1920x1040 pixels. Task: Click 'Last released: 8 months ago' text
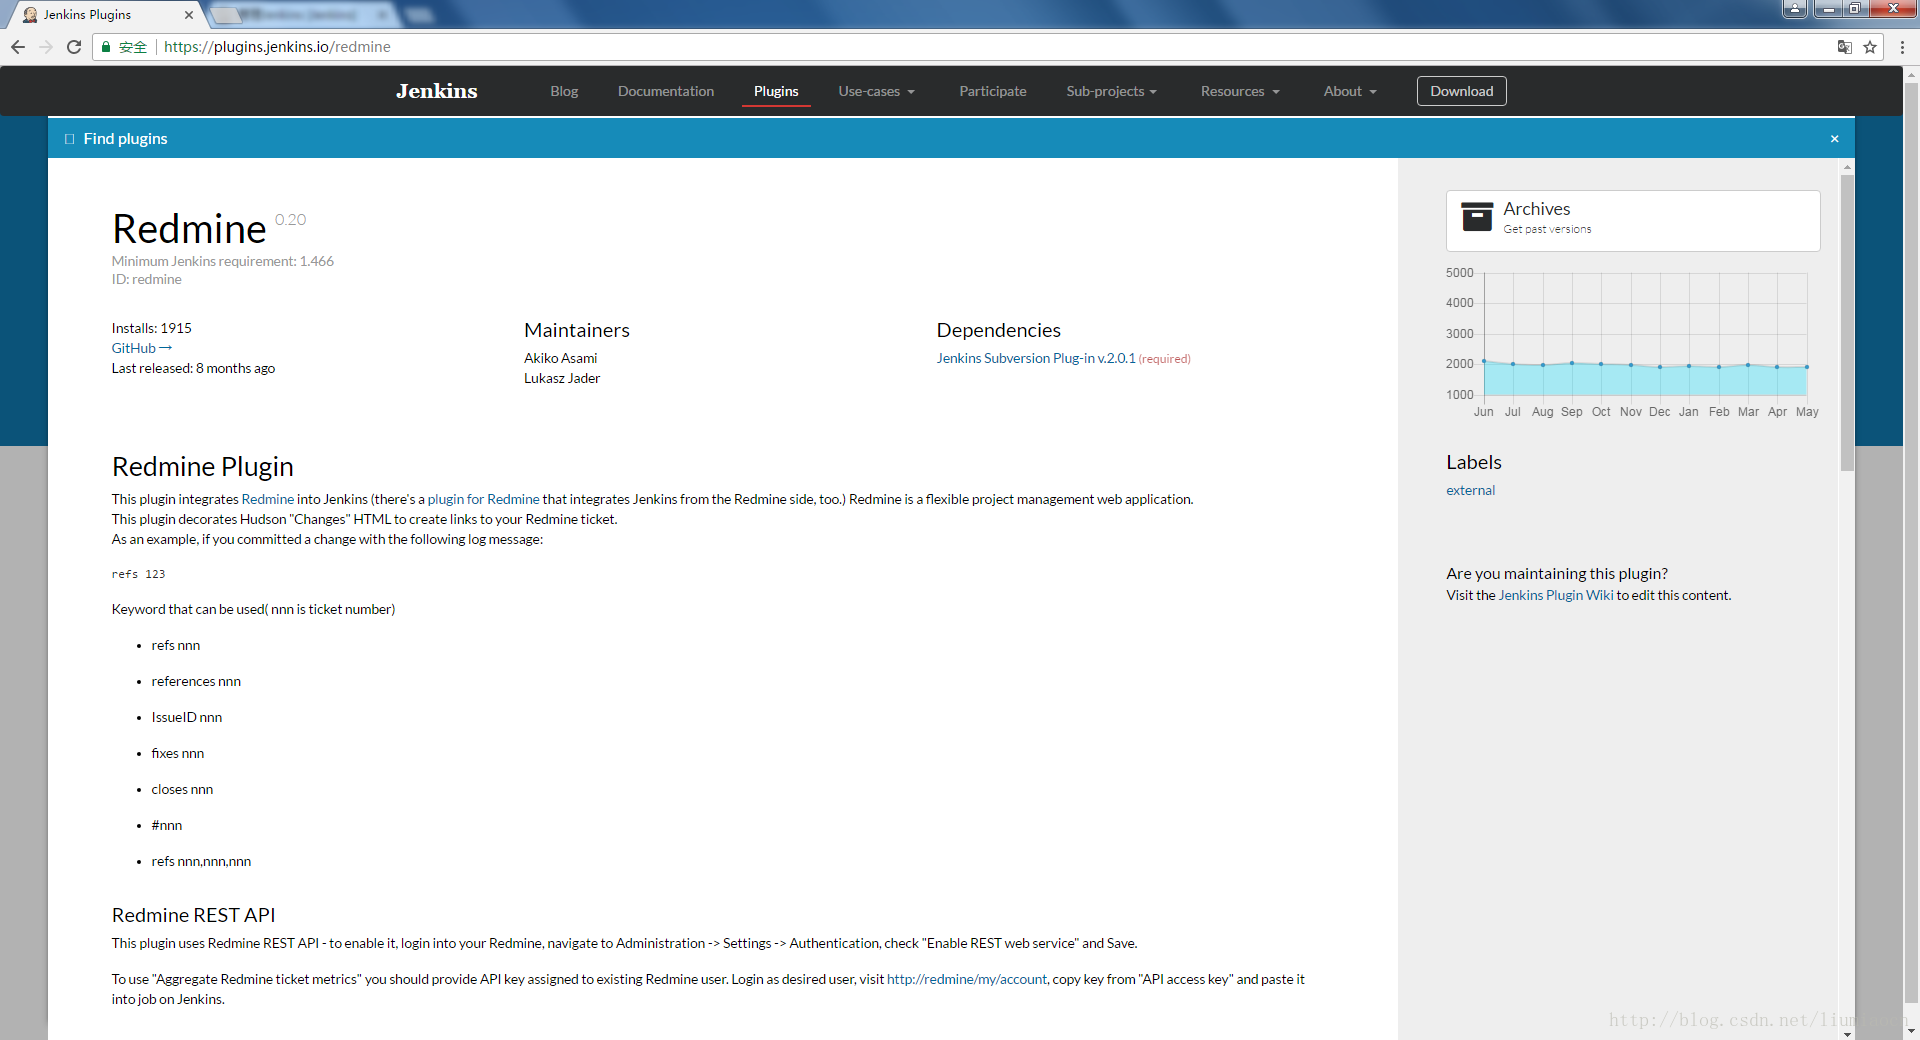click(x=193, y=368)
